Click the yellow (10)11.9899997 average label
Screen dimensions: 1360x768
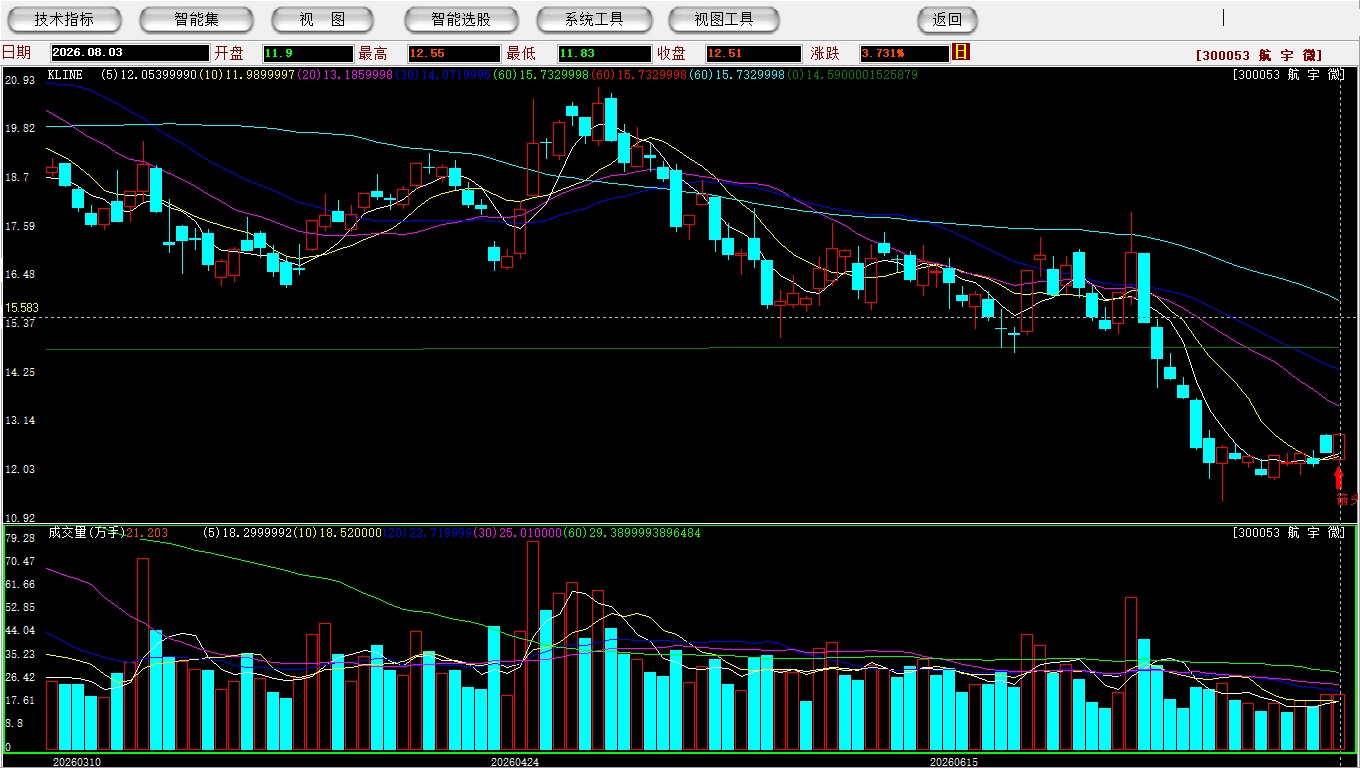[246, 75]
